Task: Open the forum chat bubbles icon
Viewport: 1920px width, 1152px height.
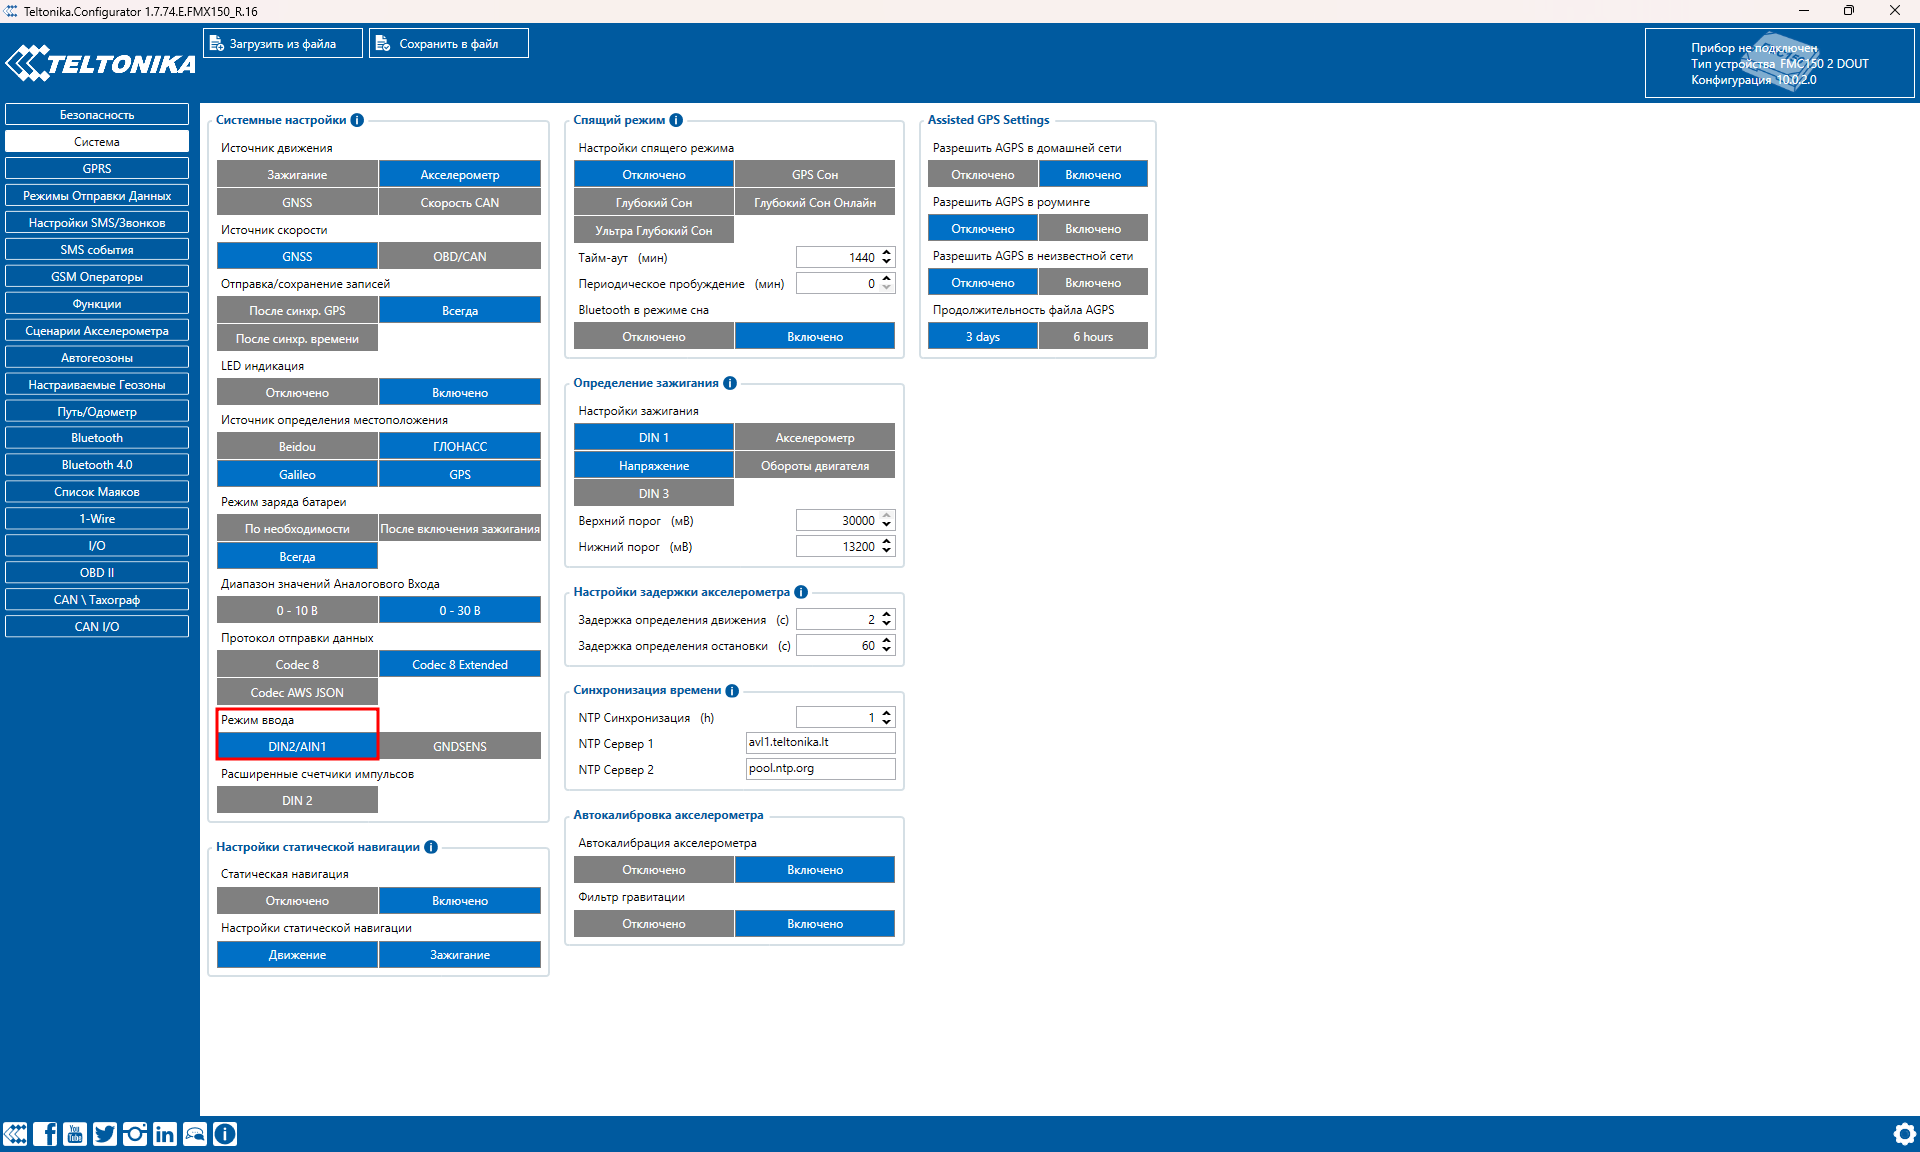Action: point(195,1133)
